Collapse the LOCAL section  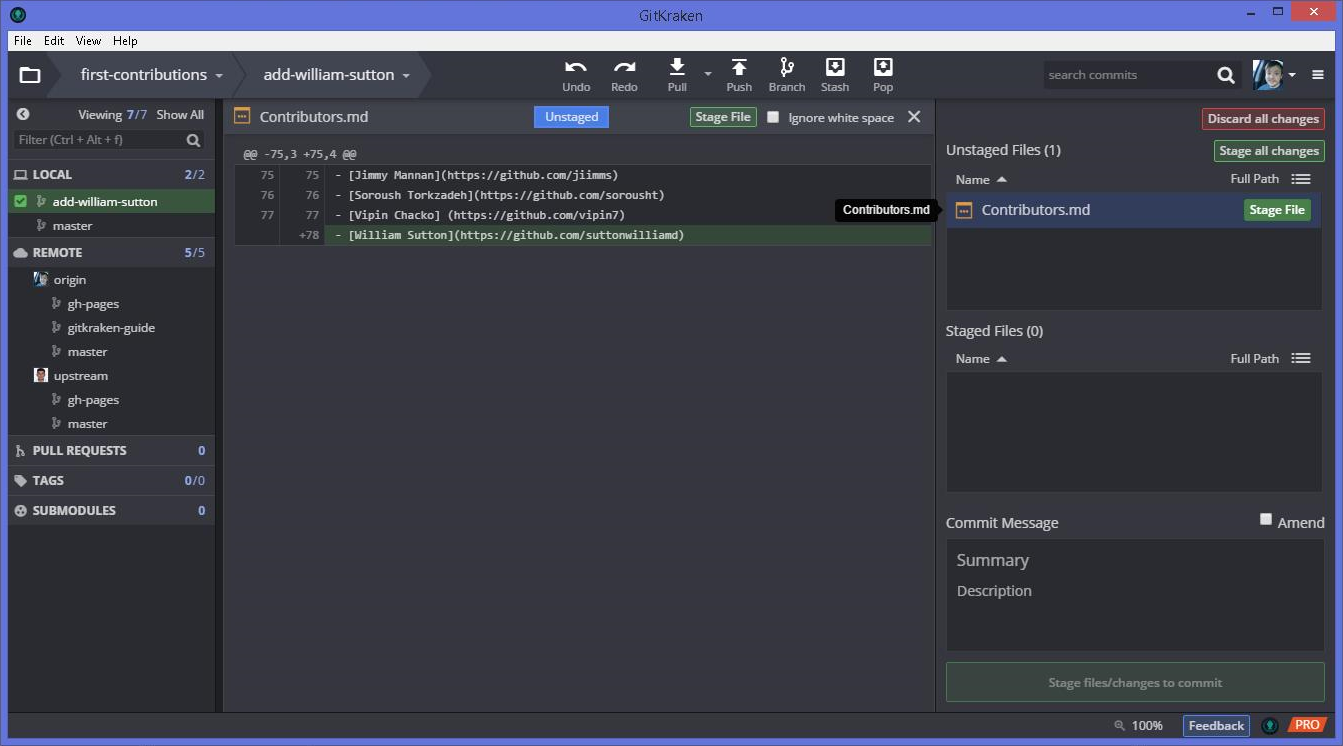click(x=111, y=174)
